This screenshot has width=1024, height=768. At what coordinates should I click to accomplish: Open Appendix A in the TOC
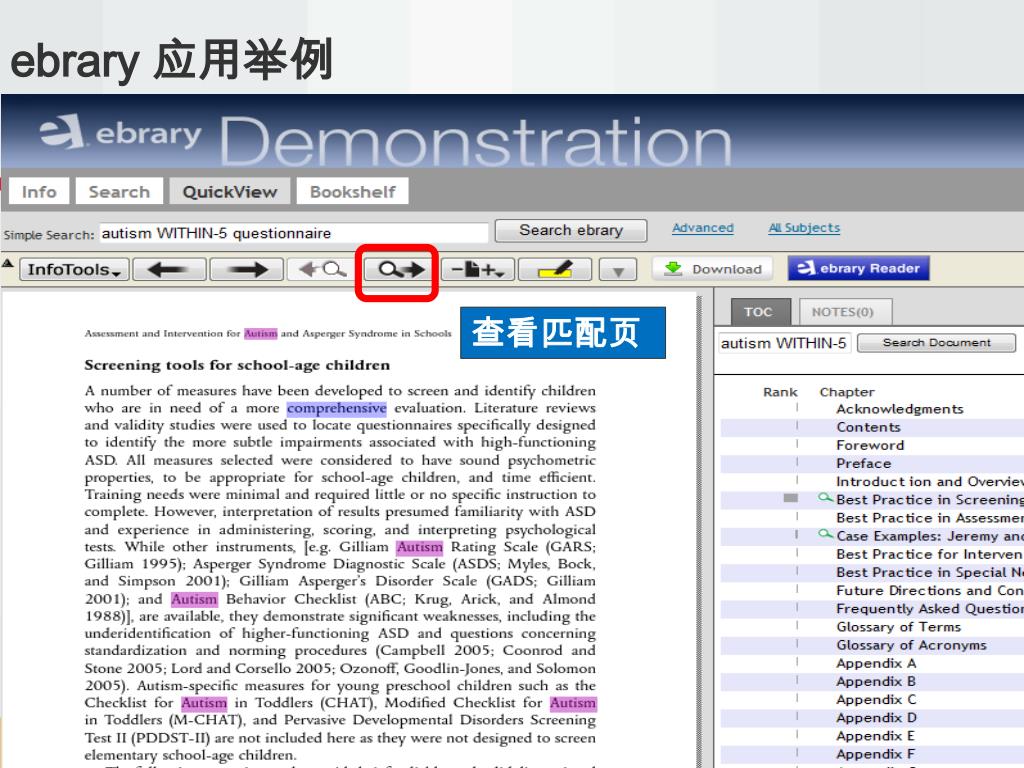[x=876, y=664]
